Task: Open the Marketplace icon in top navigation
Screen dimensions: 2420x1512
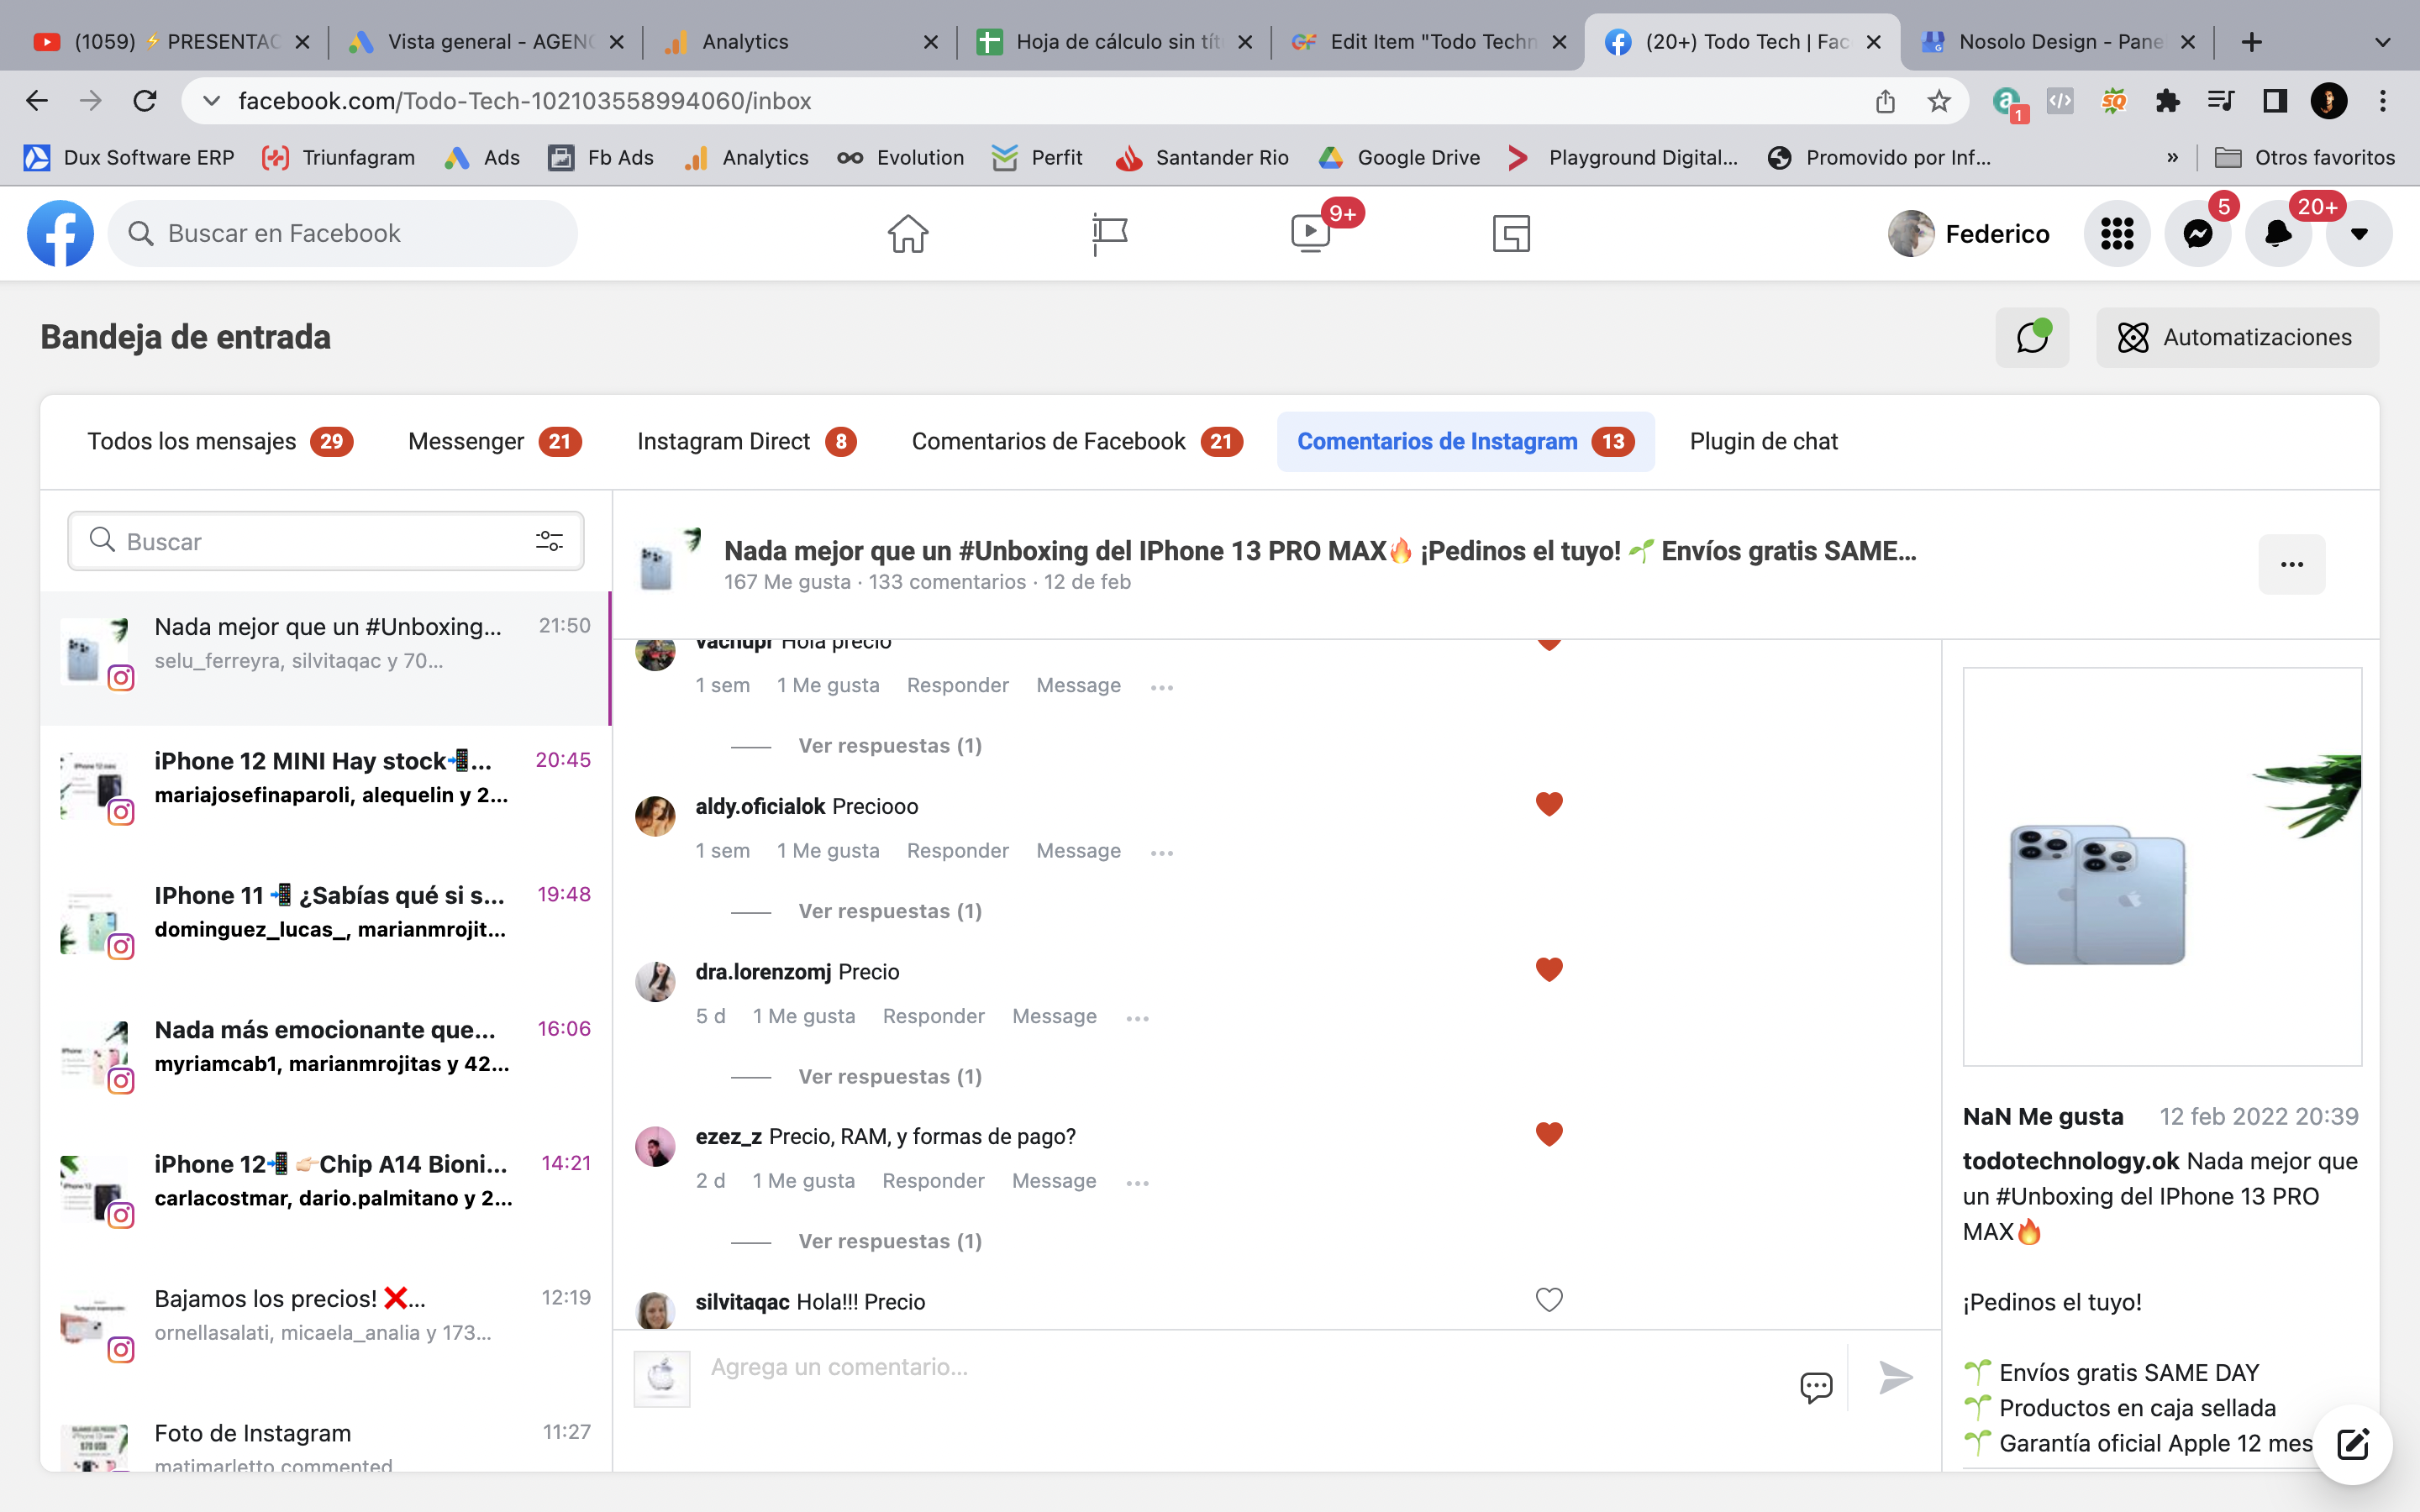Action: [1511, 233]
